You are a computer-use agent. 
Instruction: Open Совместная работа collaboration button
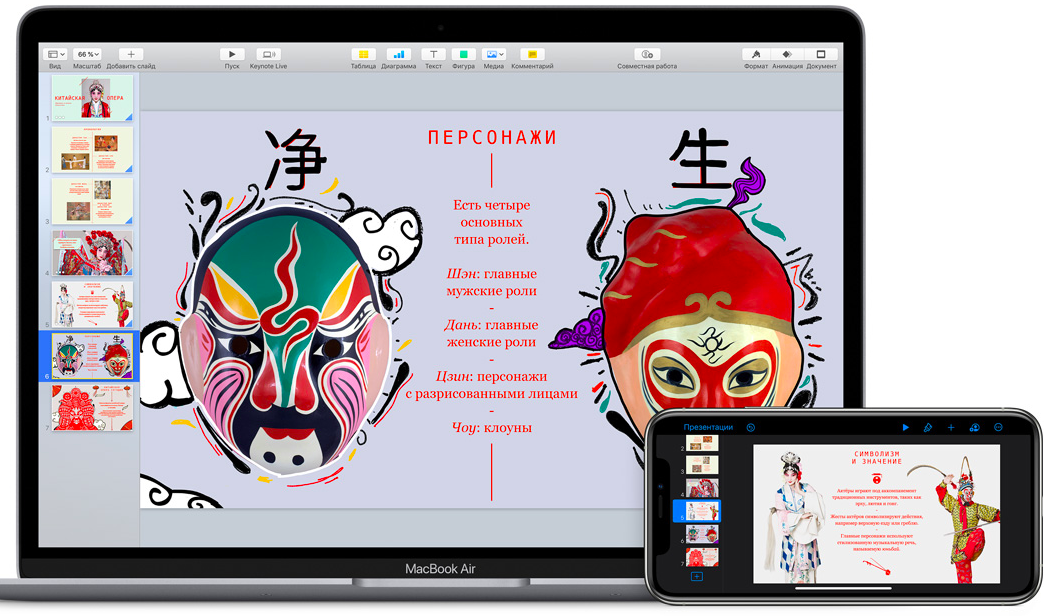click(647, 54)
